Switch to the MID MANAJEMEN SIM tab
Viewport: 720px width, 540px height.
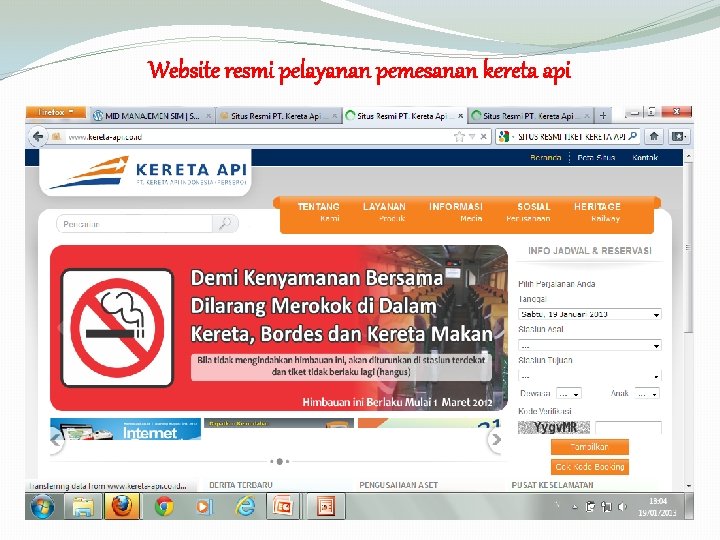point(152,116)
